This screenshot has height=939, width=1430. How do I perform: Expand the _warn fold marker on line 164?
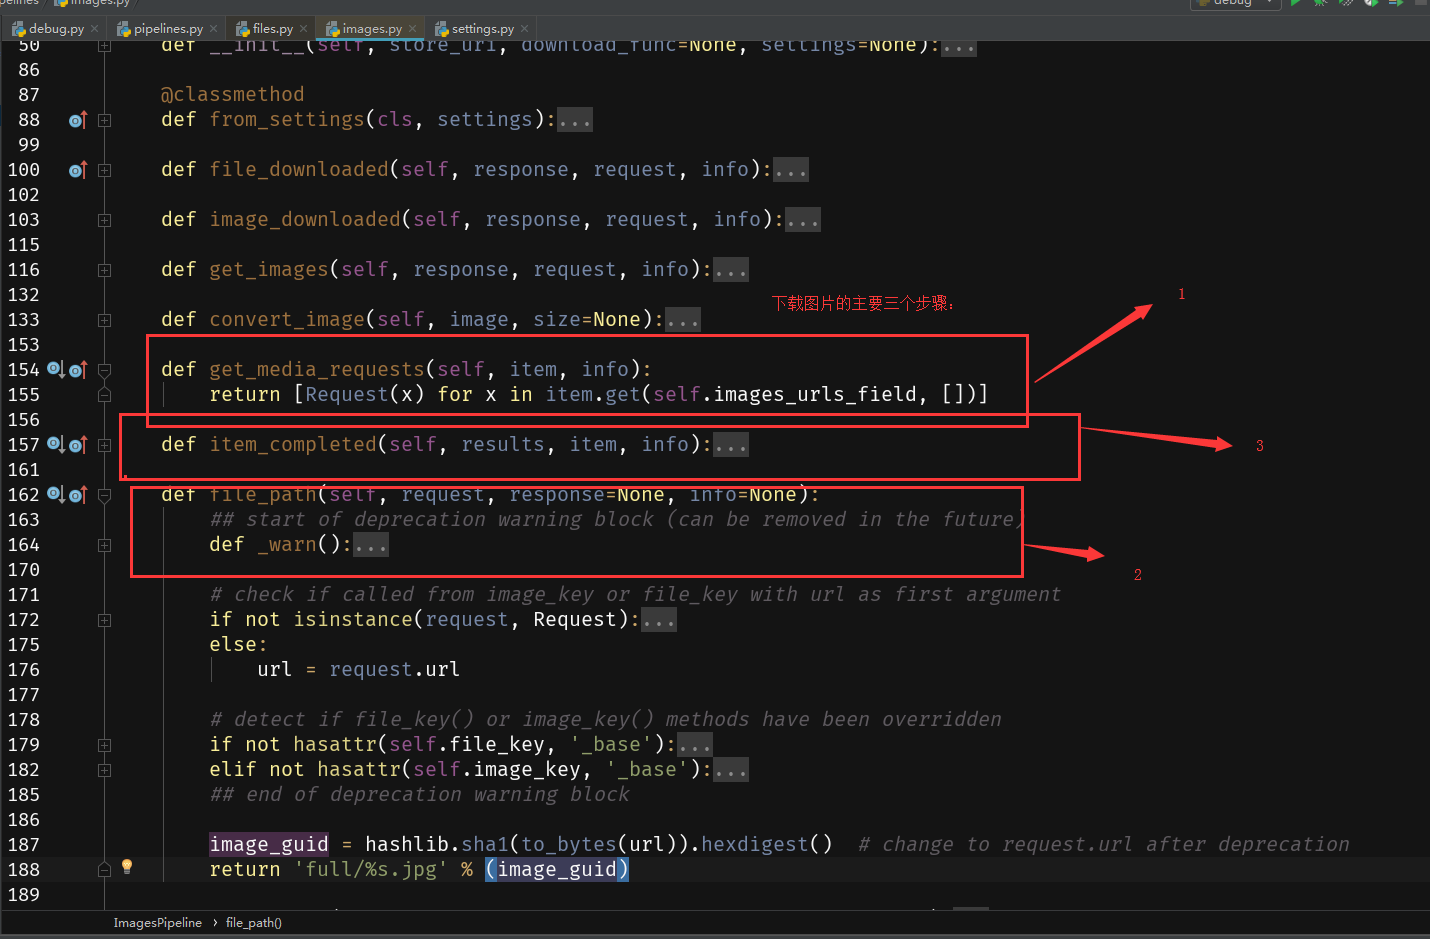[x=104, y=545]
